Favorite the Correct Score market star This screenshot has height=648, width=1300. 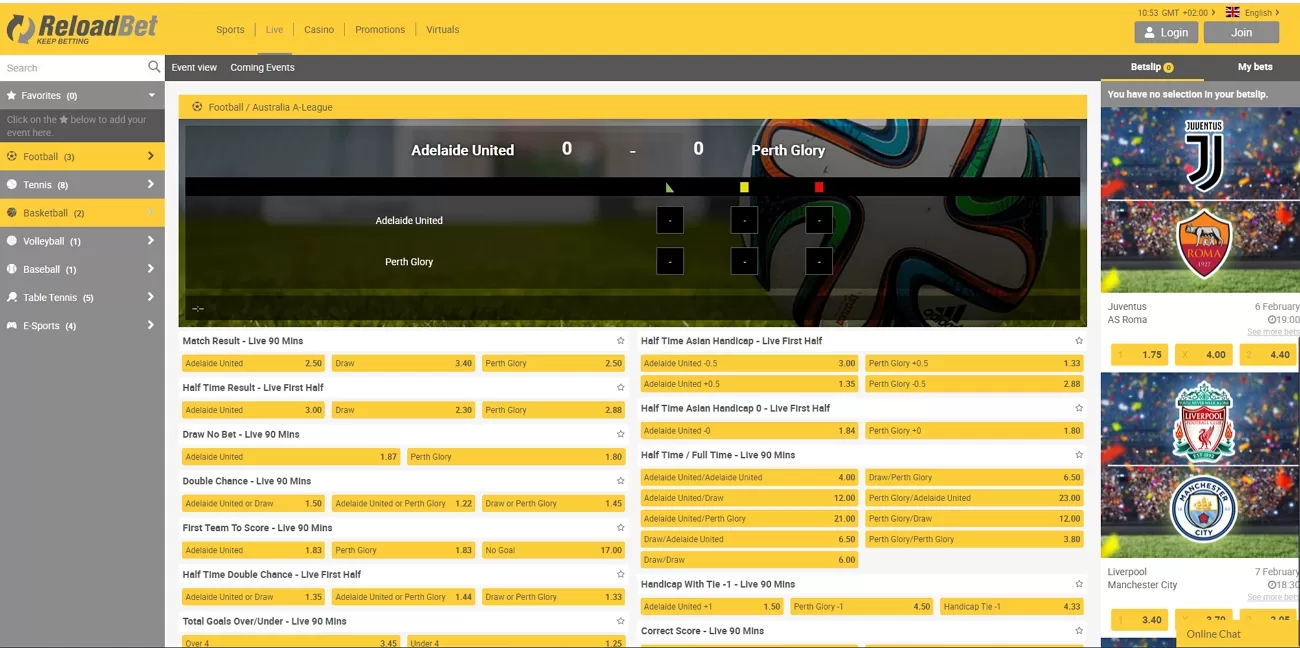click(1079, 631)
